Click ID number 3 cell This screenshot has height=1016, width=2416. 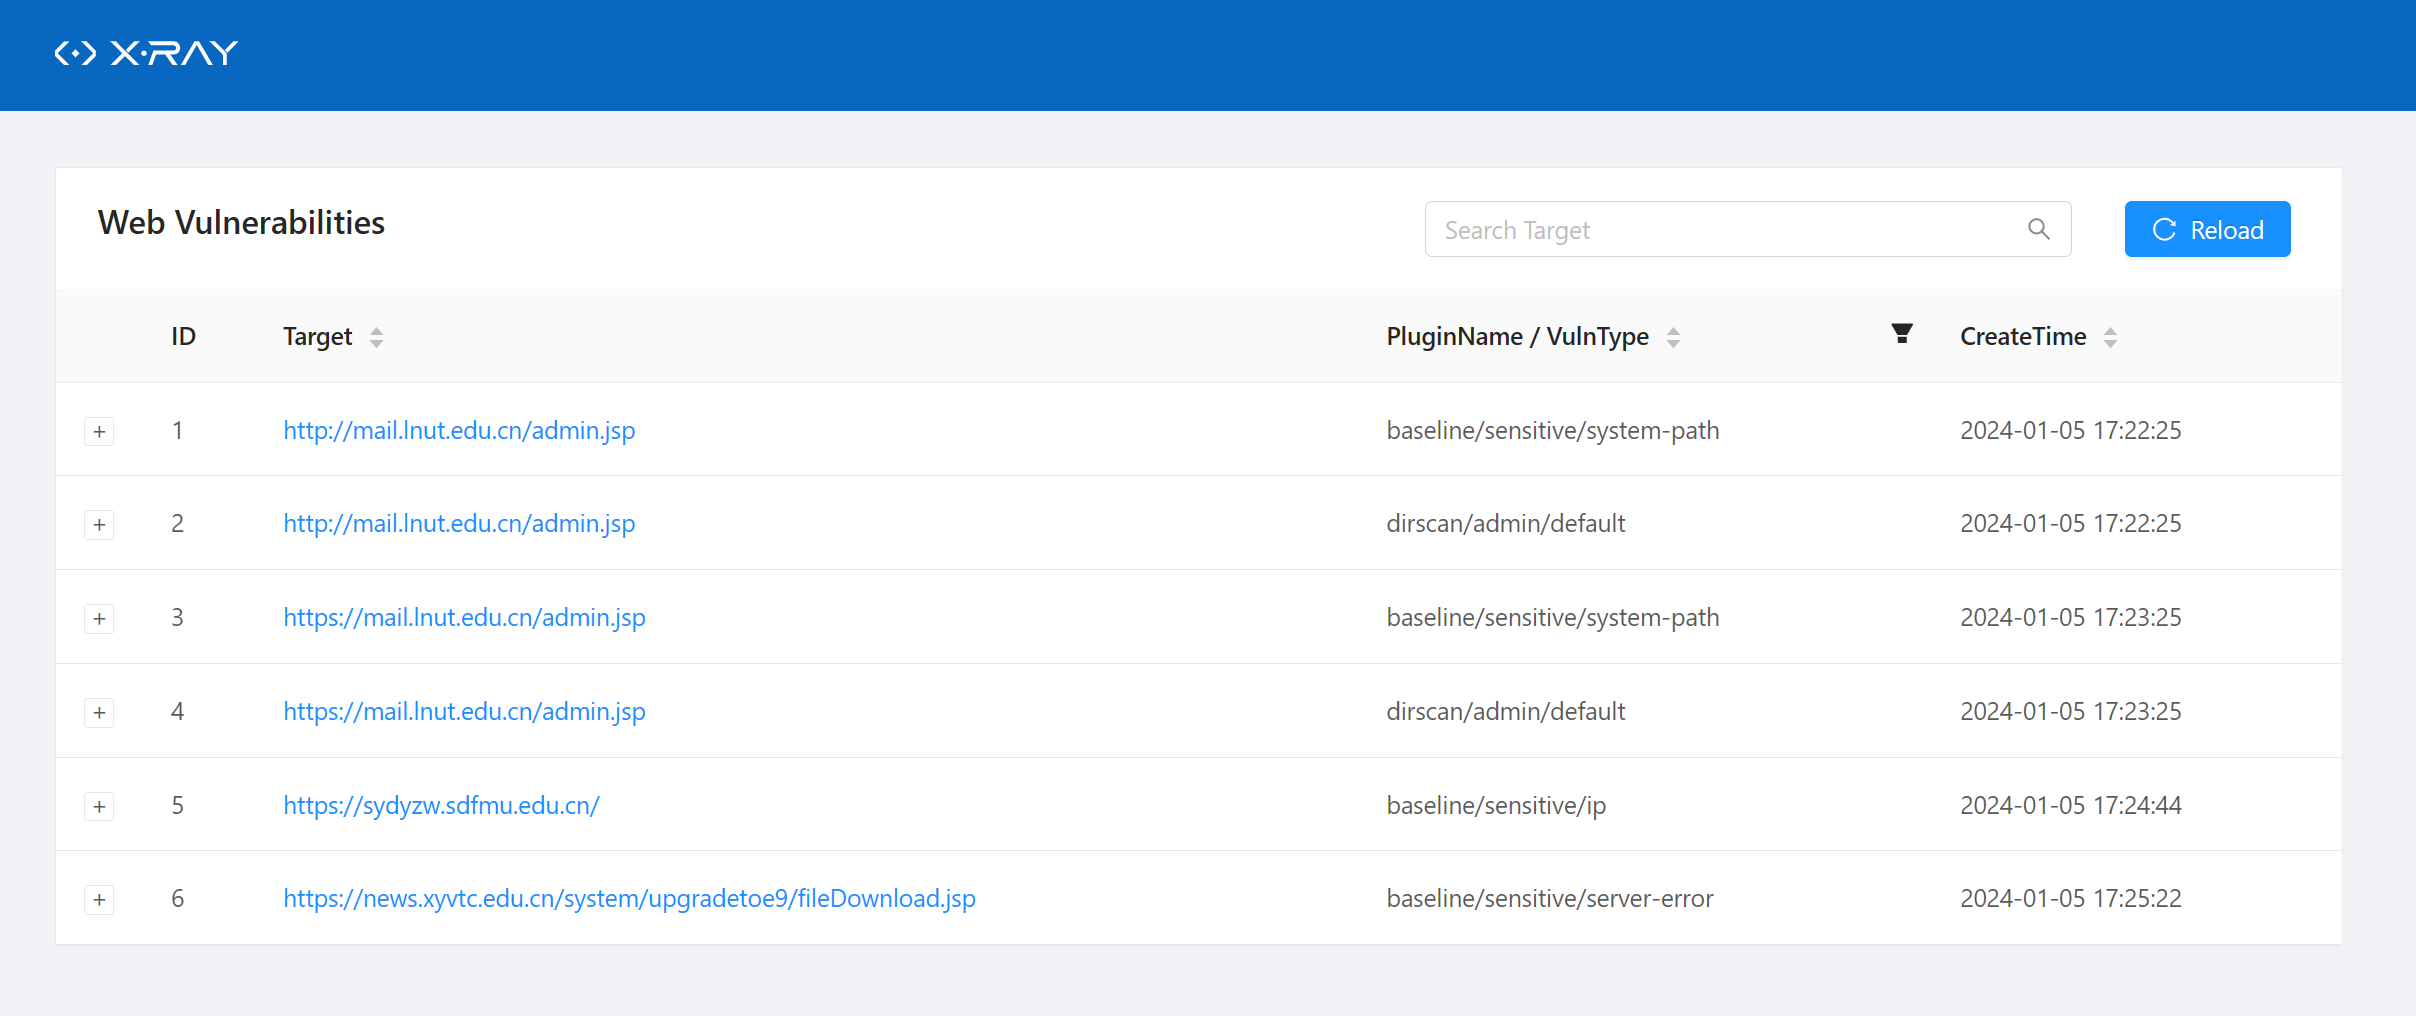pyautogui.click(x=177, y=618)
